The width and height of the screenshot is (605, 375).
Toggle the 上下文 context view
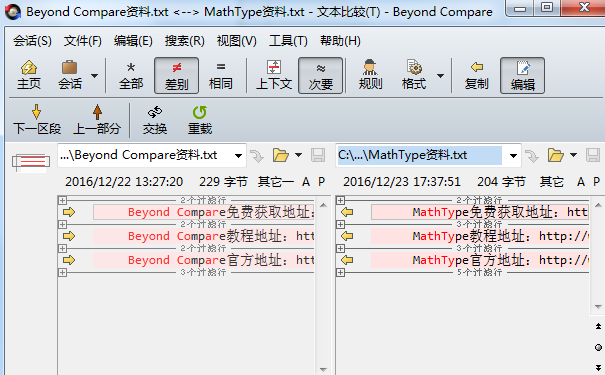pyautogui.click(x=274, y=75)
